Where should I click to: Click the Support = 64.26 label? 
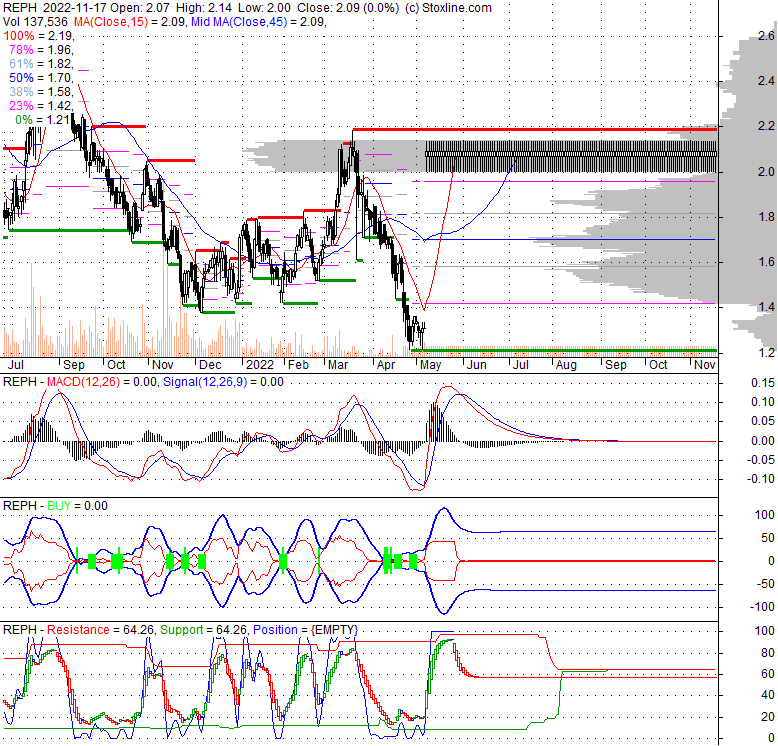[x=203, y=630]
